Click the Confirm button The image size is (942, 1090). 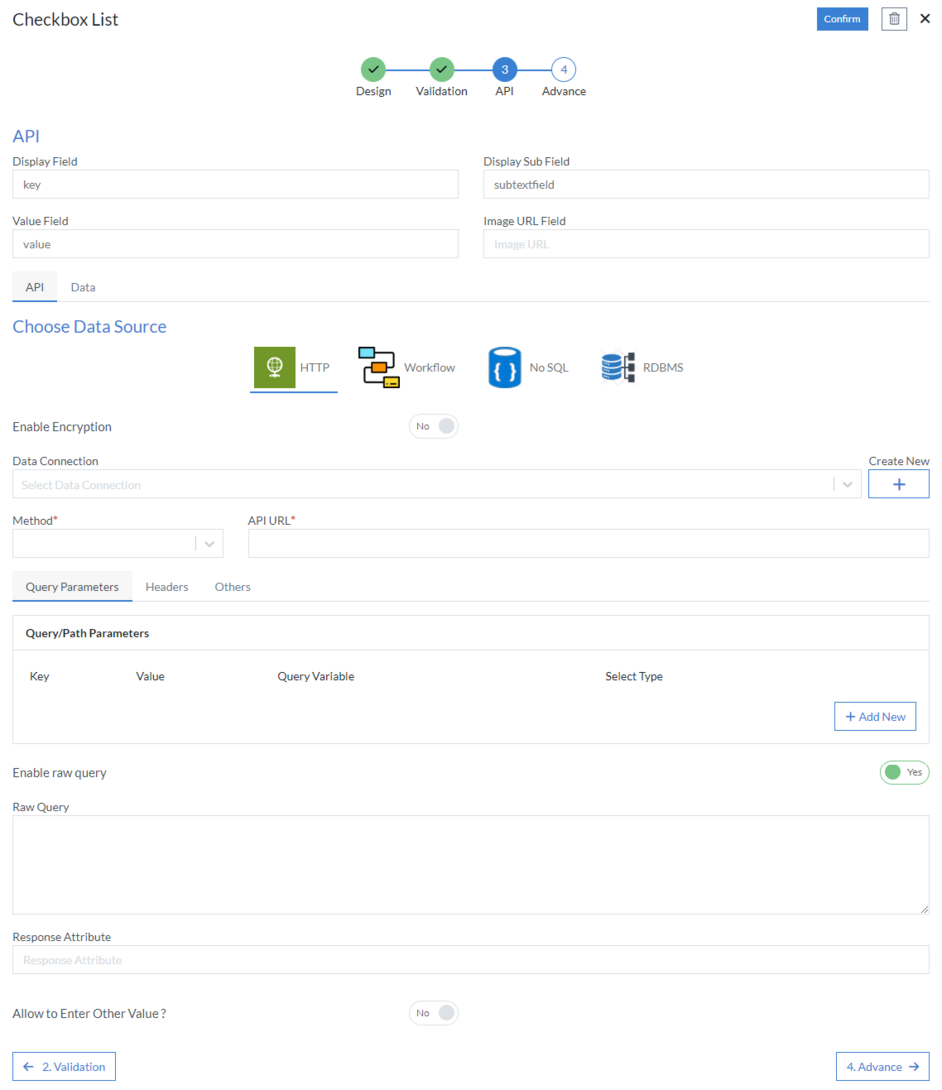tap(842, 18)
